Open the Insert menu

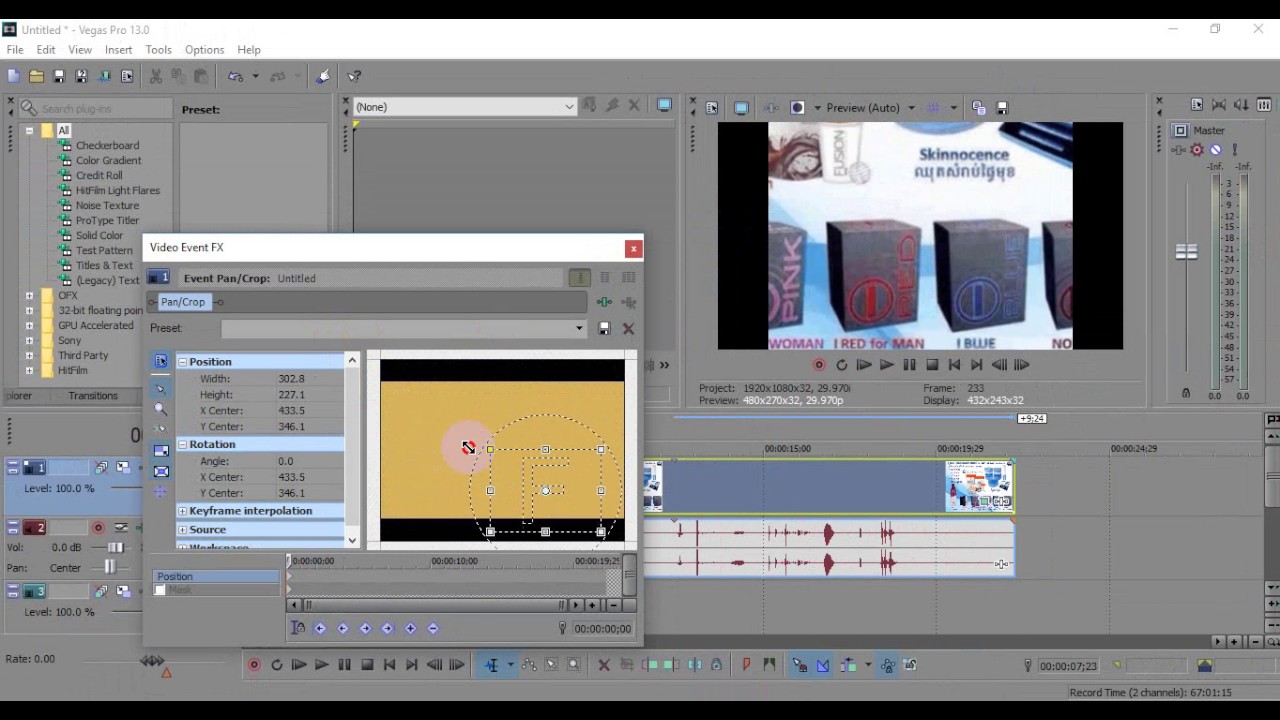118,50
